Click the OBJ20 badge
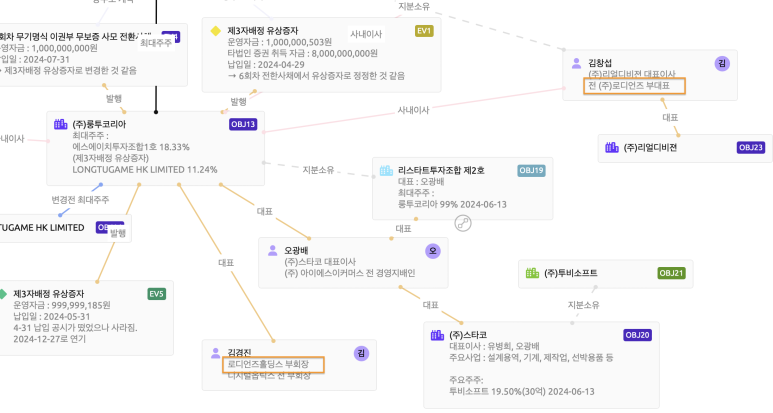The width and height of the screenshot is (773, 413). [x=637, y=335]
